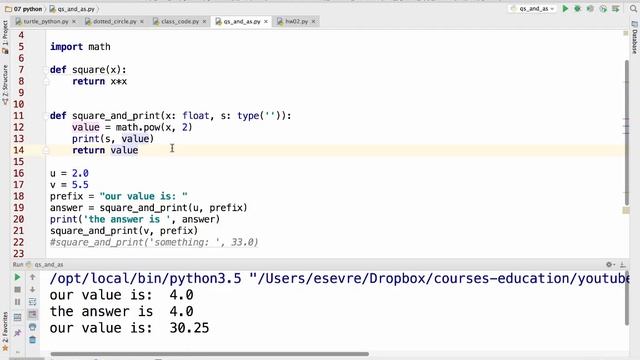Screen dimensions: 640x360
Task: Click the fold end marker on line 8
Action: click(x=46, y=82)
